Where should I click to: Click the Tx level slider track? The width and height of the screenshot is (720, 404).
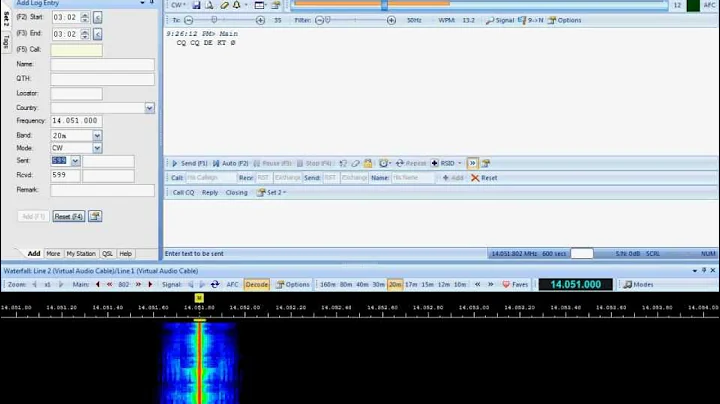pos(224,20)
